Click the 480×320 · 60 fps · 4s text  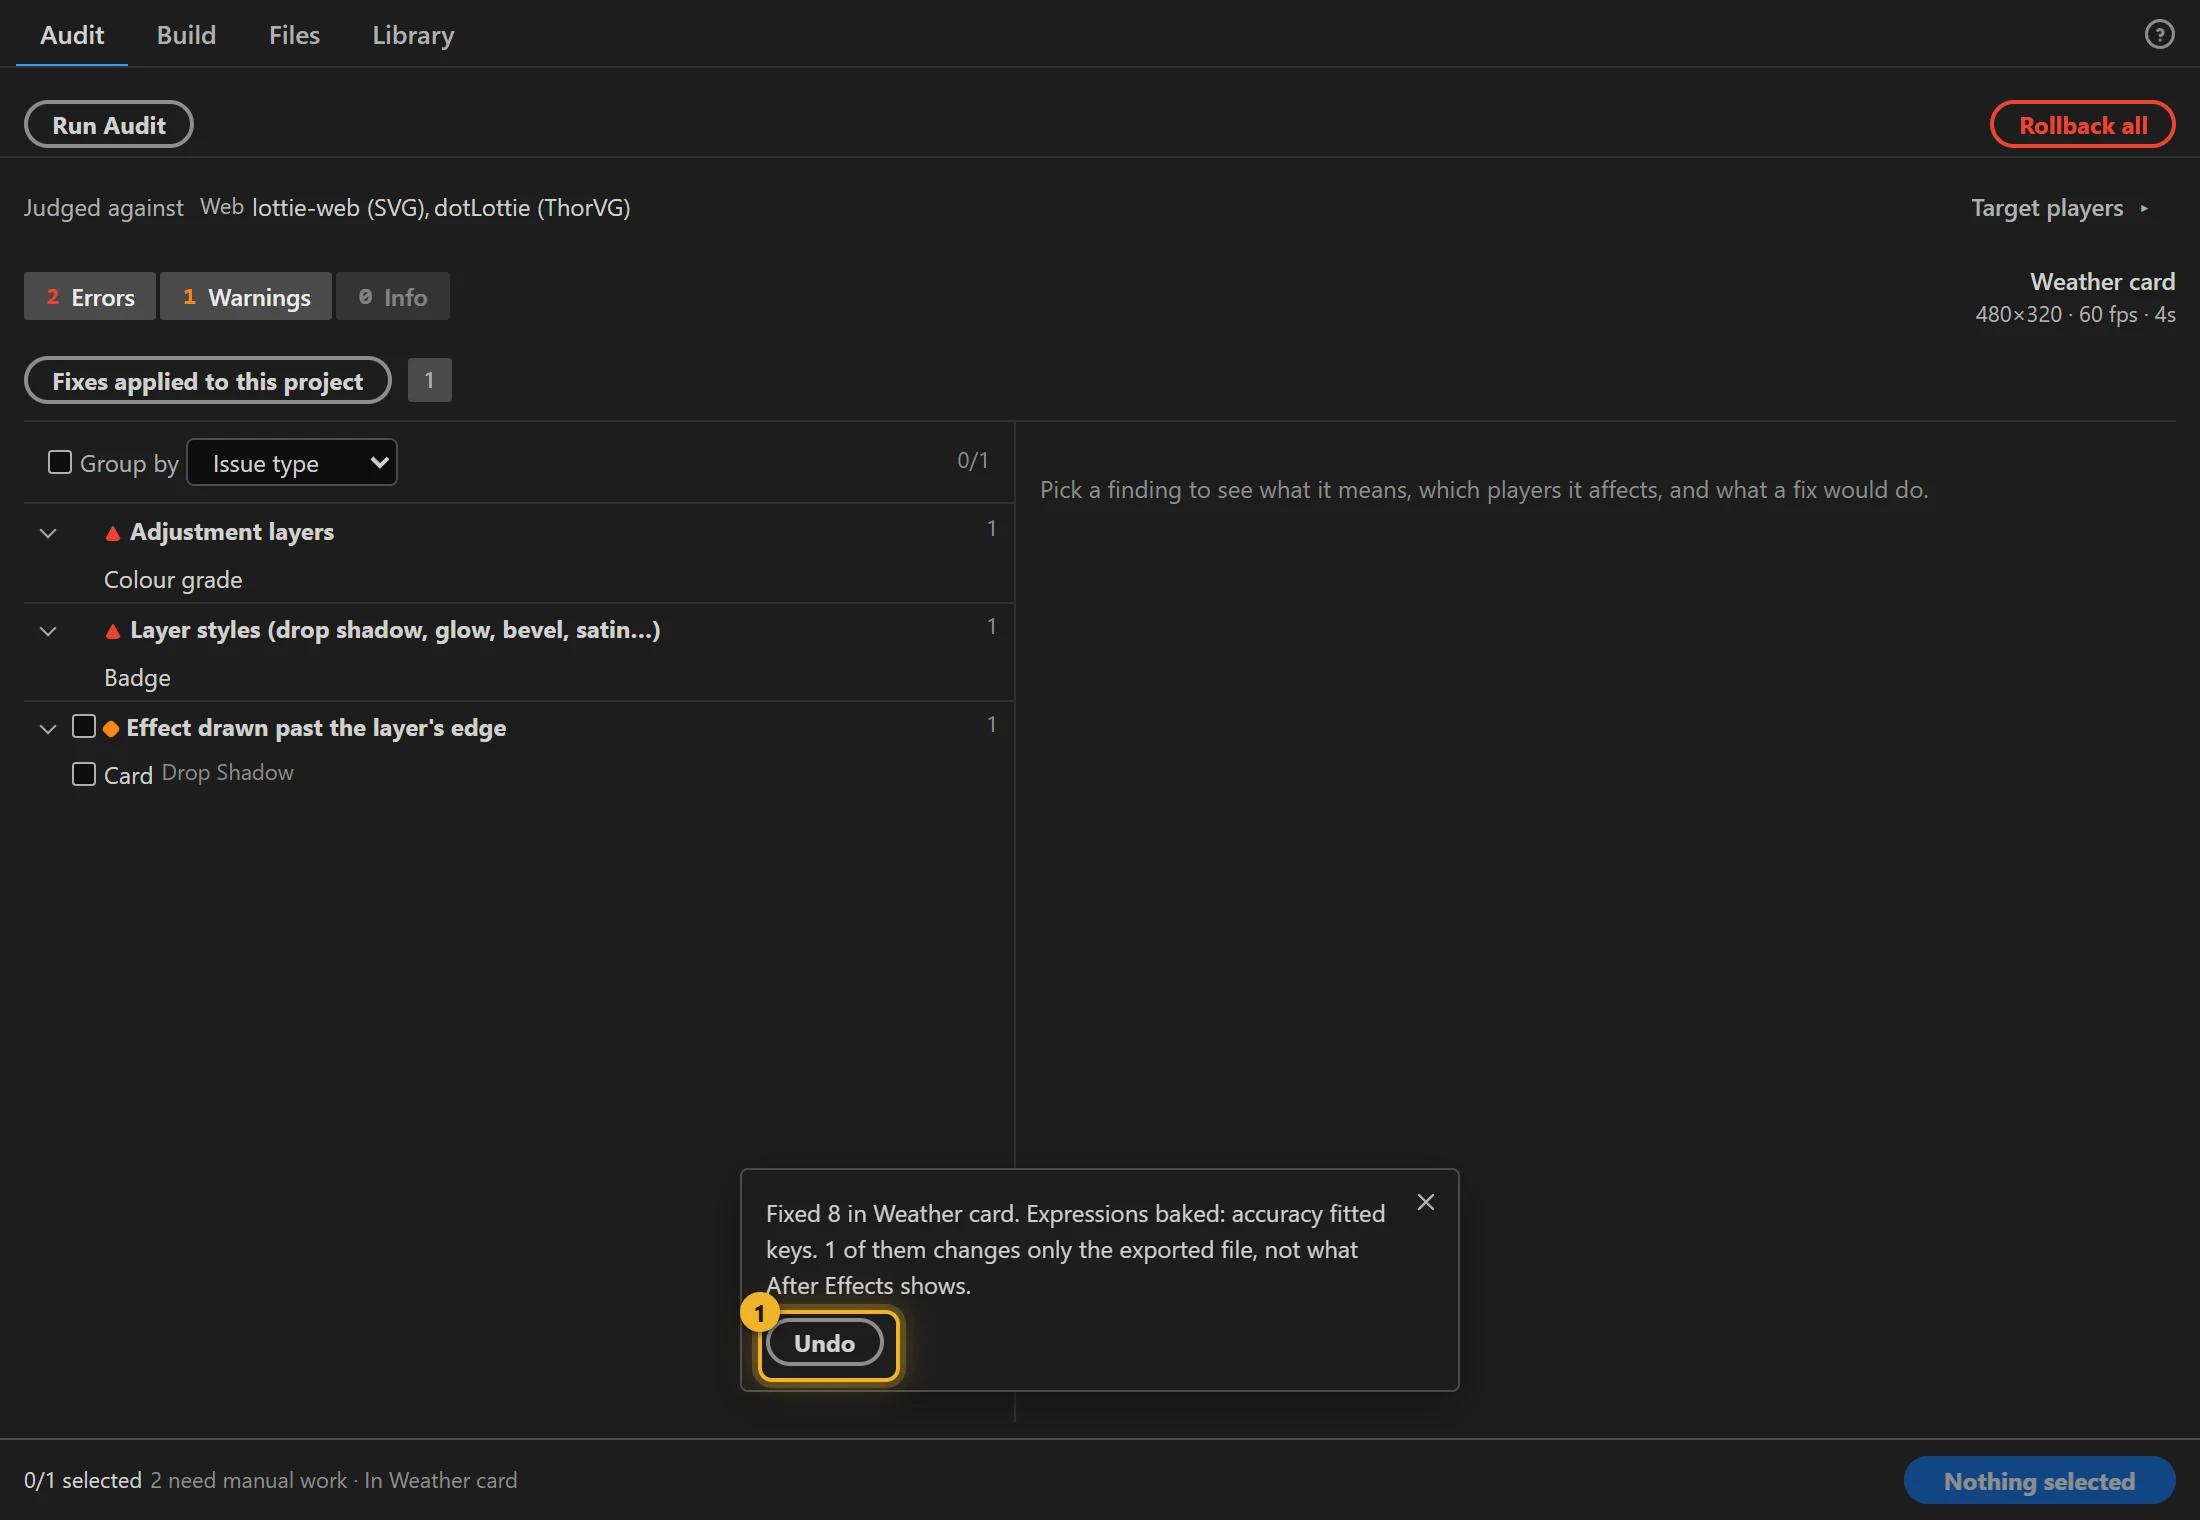click(2075, 315)
